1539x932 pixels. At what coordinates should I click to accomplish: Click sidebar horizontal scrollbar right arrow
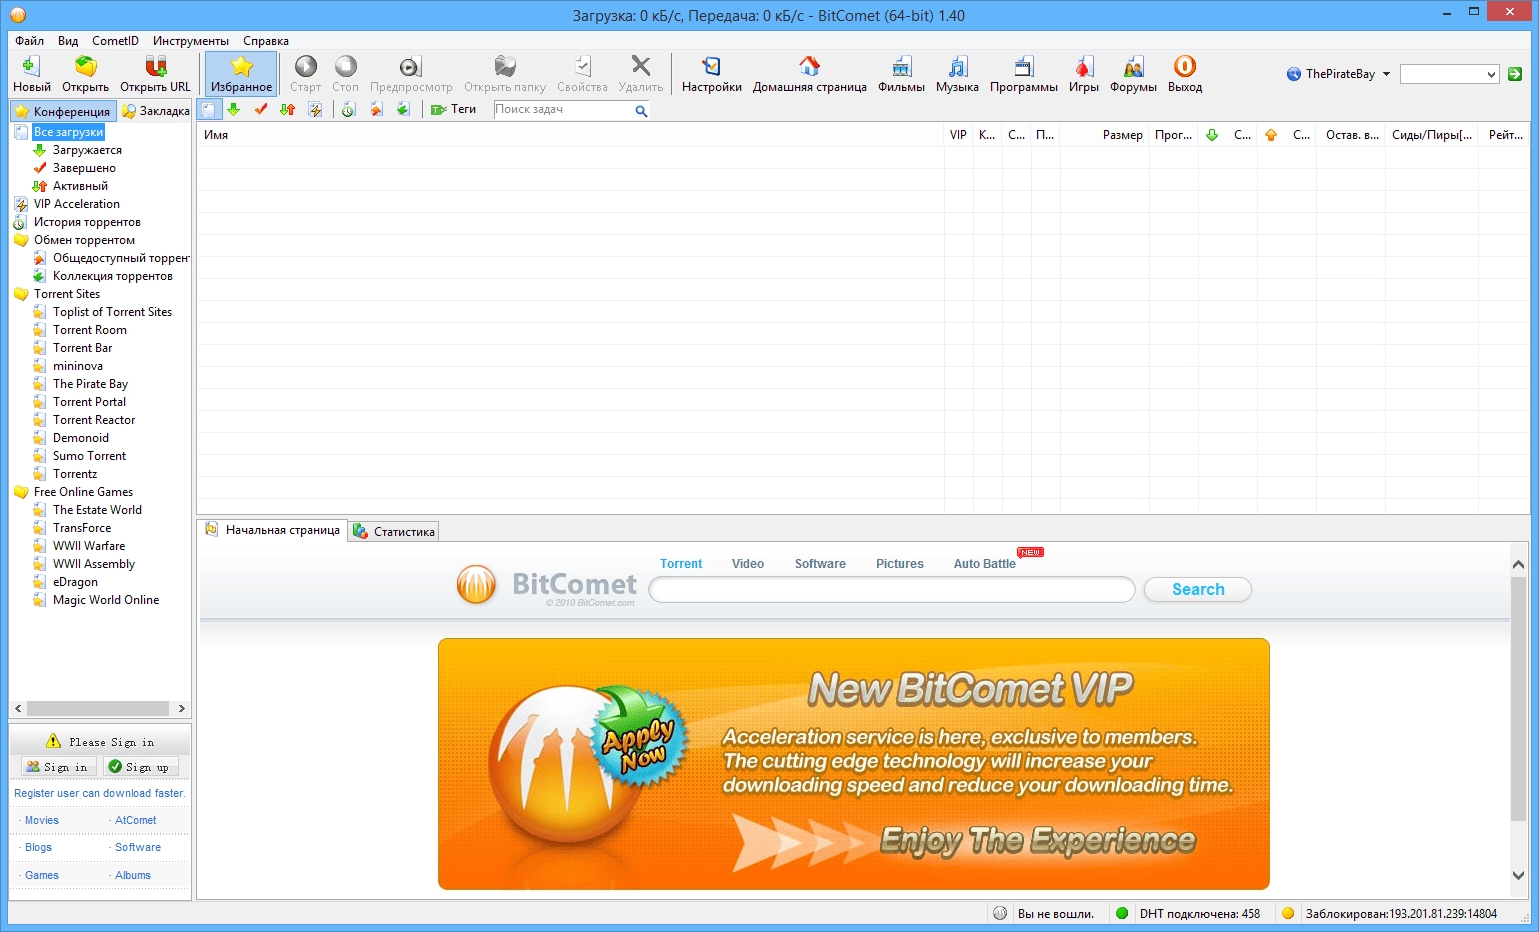[x=181, y=708]
